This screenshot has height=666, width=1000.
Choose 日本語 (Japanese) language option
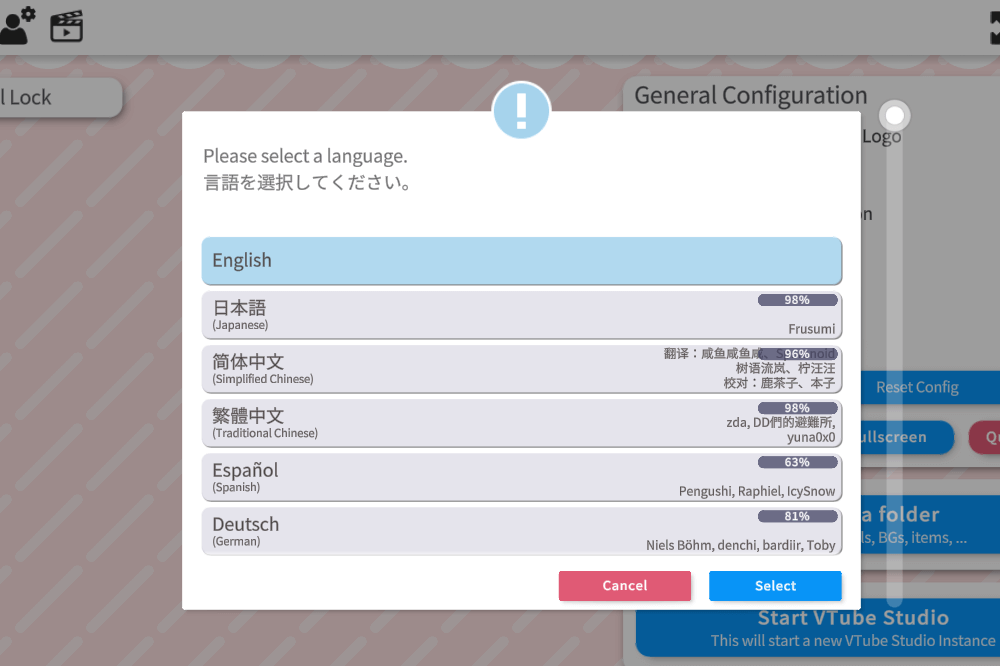click(521, 315)
